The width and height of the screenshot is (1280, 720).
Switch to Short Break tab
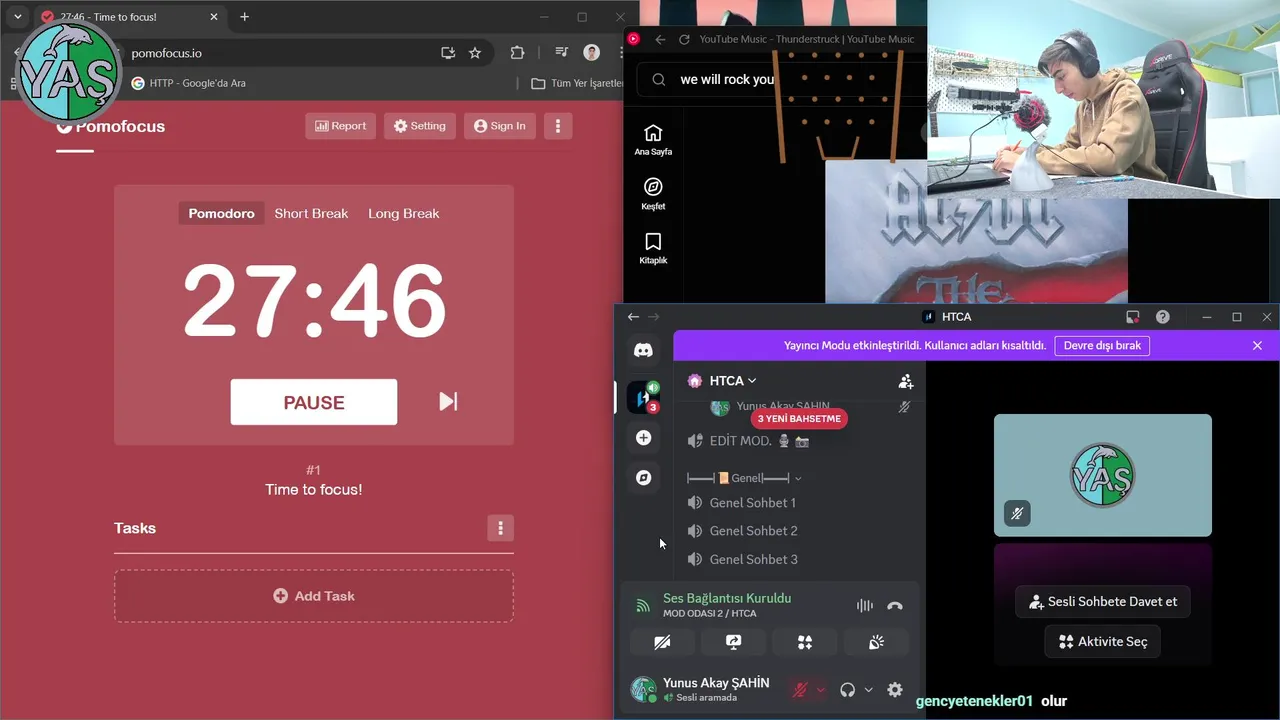pos(311,213)
